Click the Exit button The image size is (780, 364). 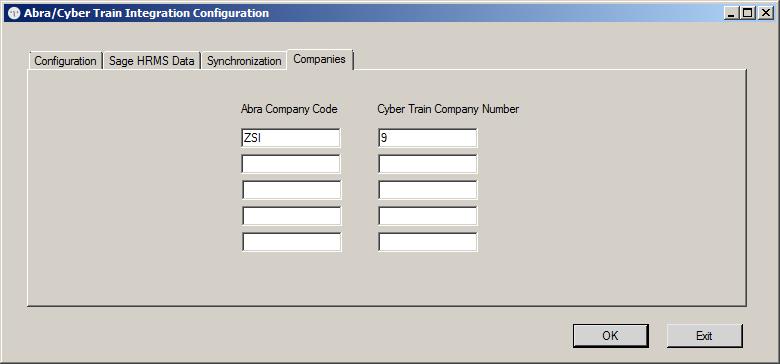pyautogui.click(x=704, y=336)
